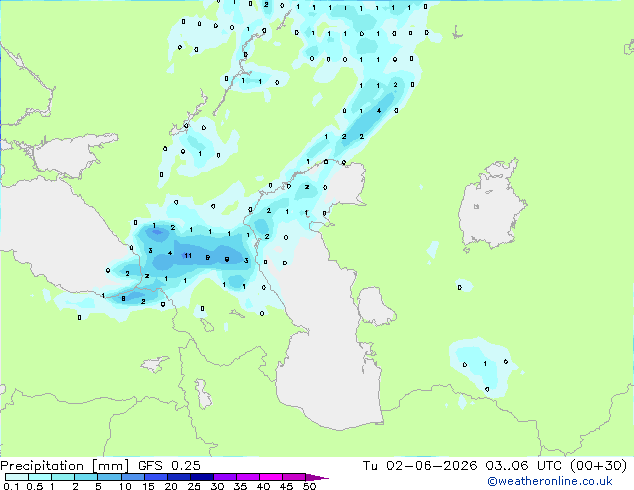The image size is (634, 490).
Task: Pick the 10–15 mm legend color swatch
Action: 132,477
